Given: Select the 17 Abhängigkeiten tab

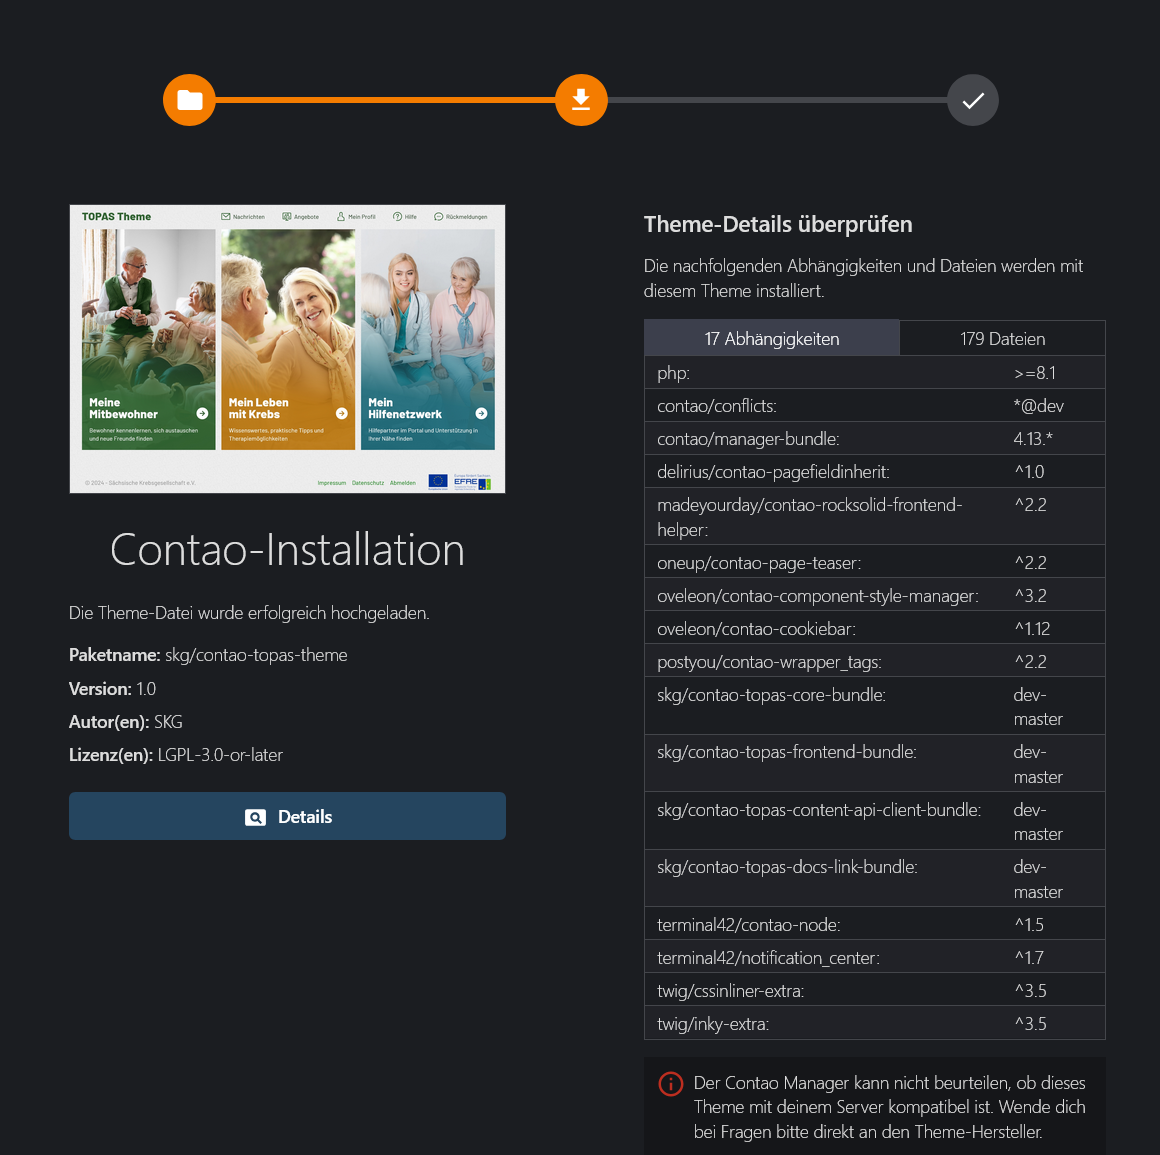Looking at the screenshot, I should (772, 338).
